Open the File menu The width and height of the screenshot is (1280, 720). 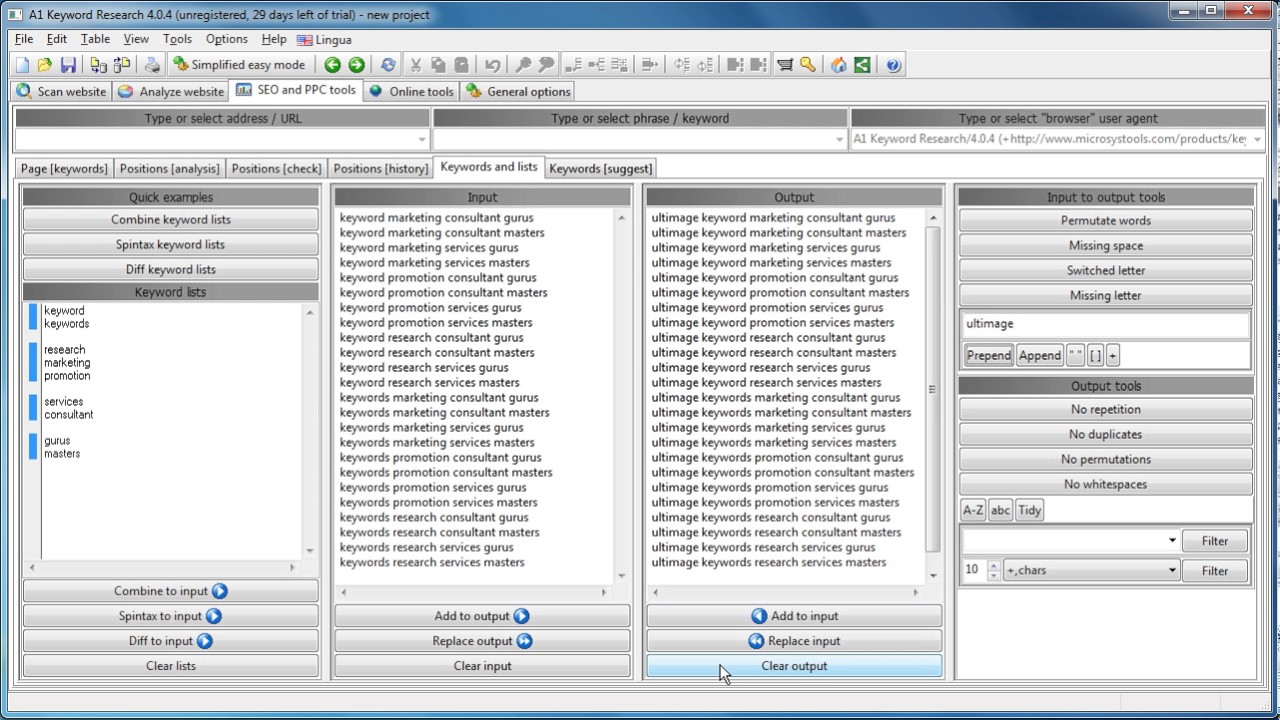(24, 39)
